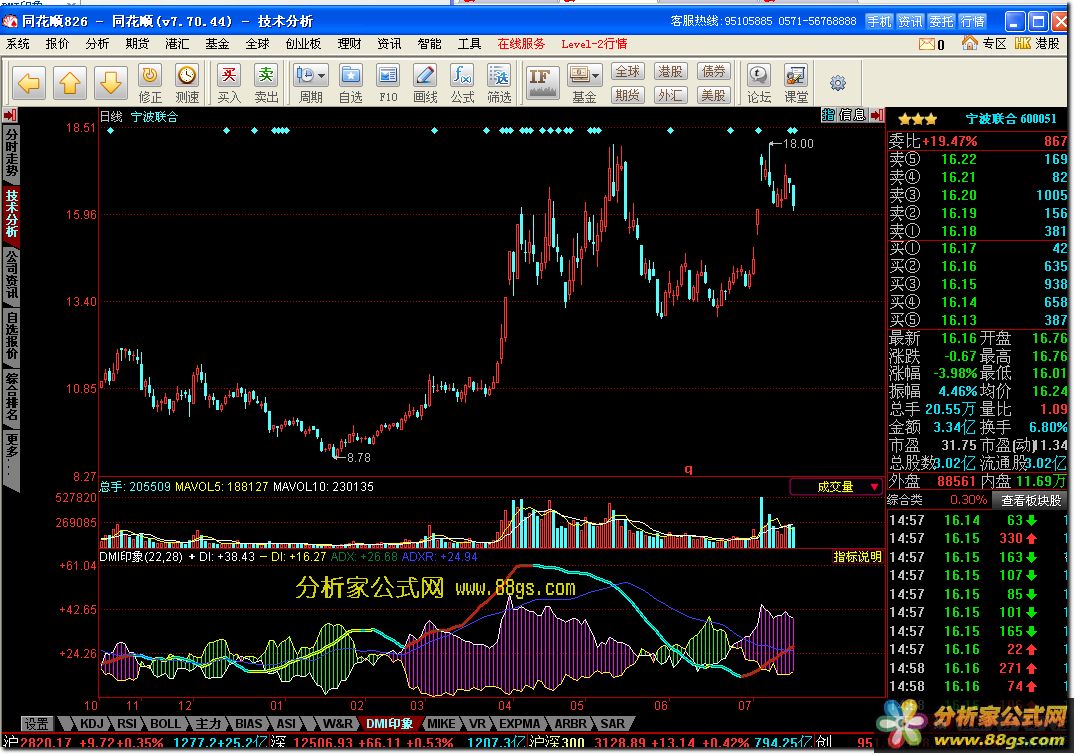
Task: Toggle the 指 indicator button
Action: [x=828, y=115]
